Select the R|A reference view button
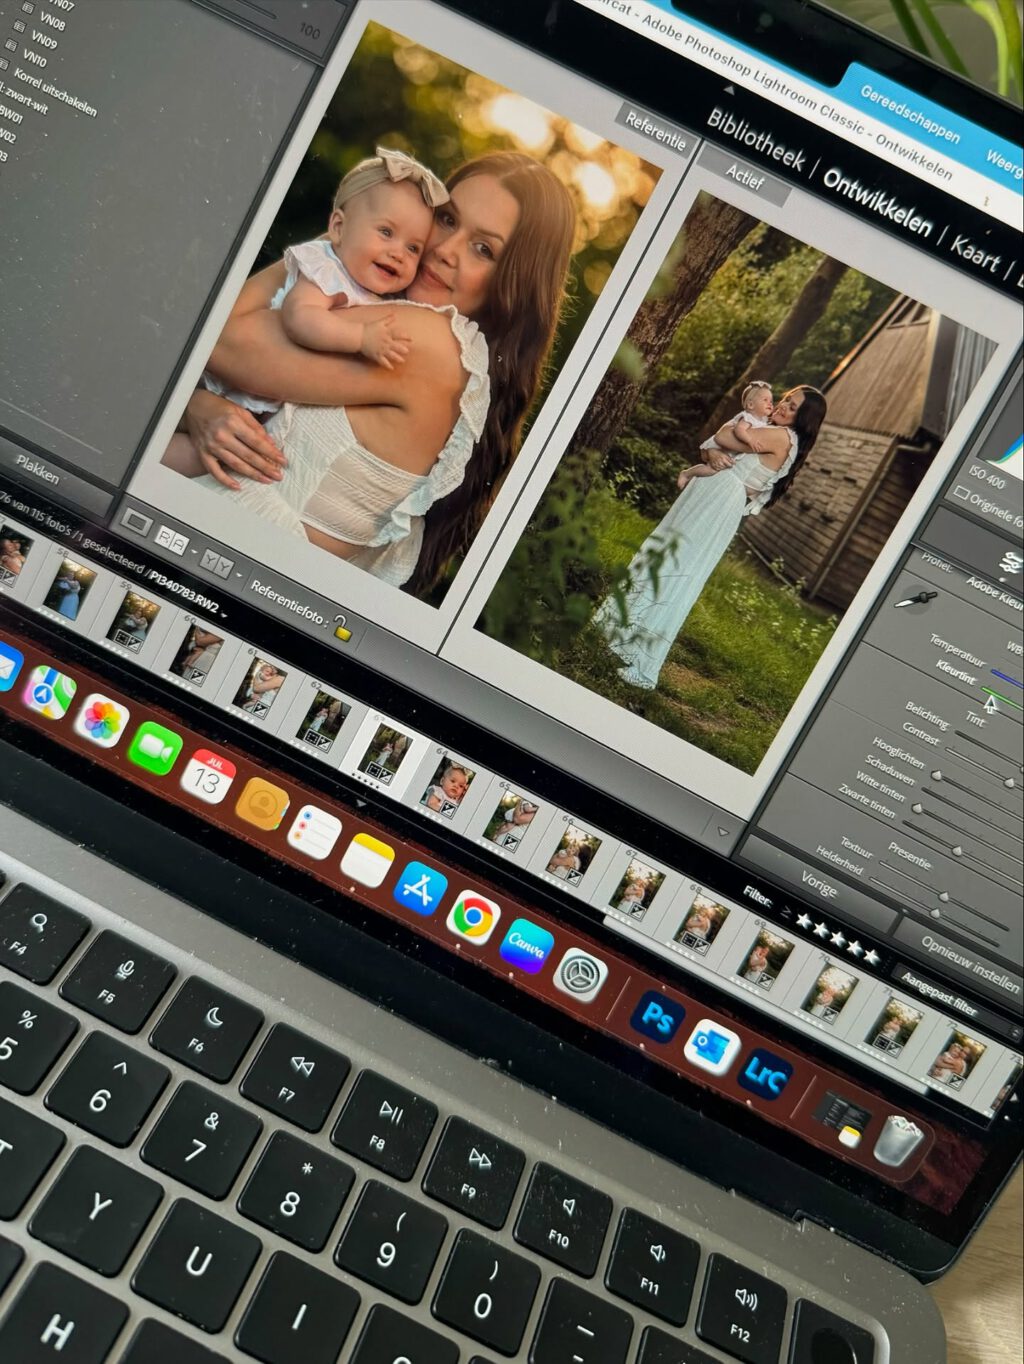The image size is (1024, 1364). click(173, 541)
